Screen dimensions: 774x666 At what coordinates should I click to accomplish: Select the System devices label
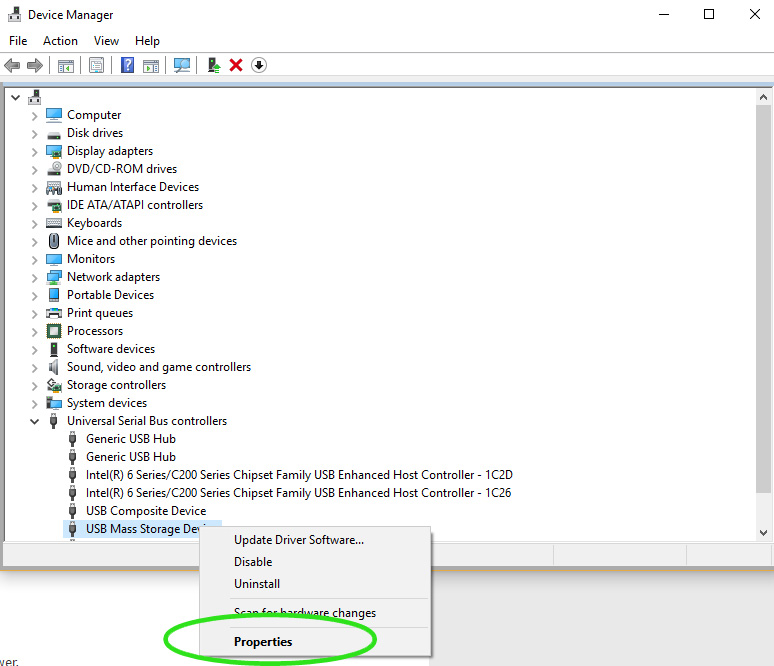click(x=107, y=403)
